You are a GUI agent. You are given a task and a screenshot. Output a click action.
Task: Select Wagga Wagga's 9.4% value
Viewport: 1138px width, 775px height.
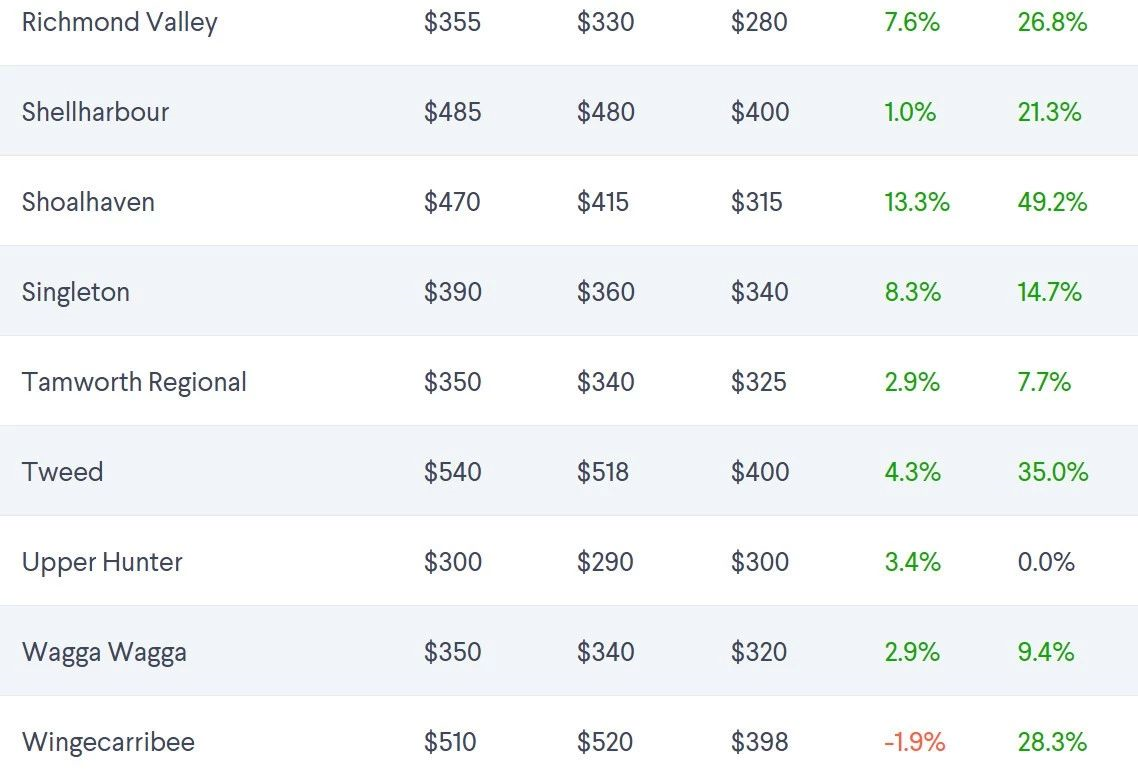[x=1046, y=652]
